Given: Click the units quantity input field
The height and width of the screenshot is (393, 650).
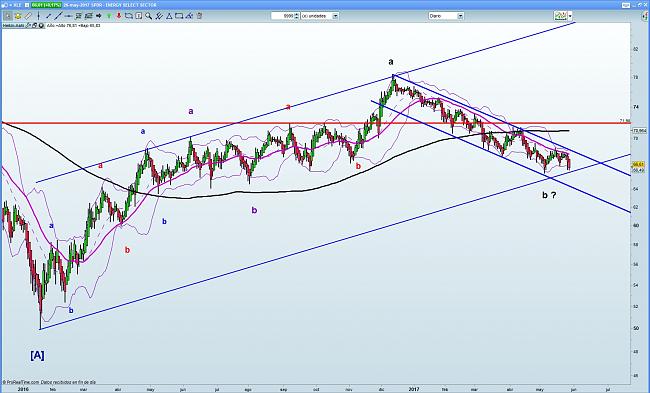Looking at the screenshot, I should pyautogui.click(x=283, y=16).
